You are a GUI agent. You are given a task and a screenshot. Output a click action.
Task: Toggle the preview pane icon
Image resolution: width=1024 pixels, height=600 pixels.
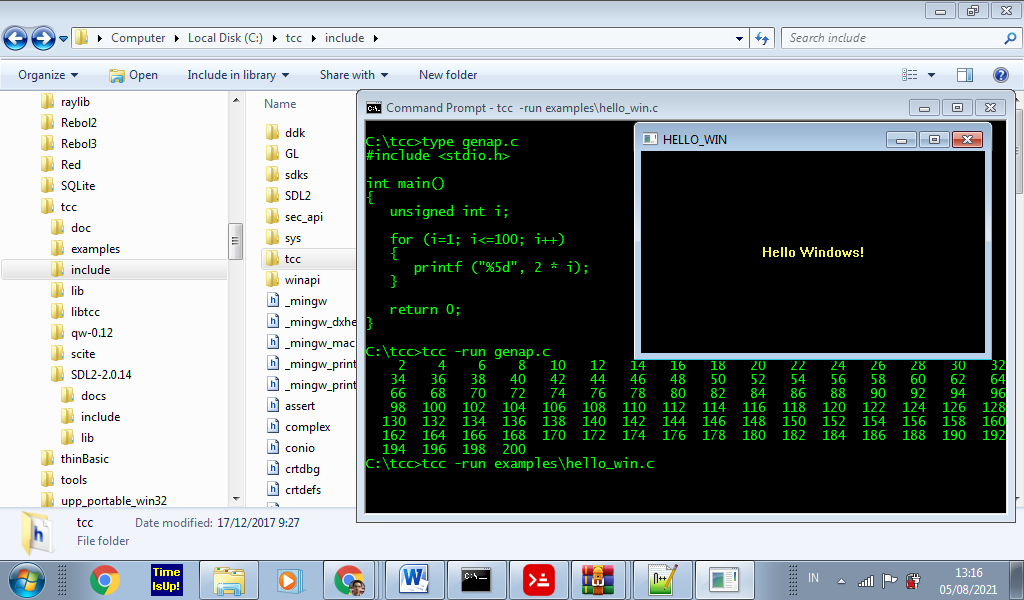click(965, 75)
